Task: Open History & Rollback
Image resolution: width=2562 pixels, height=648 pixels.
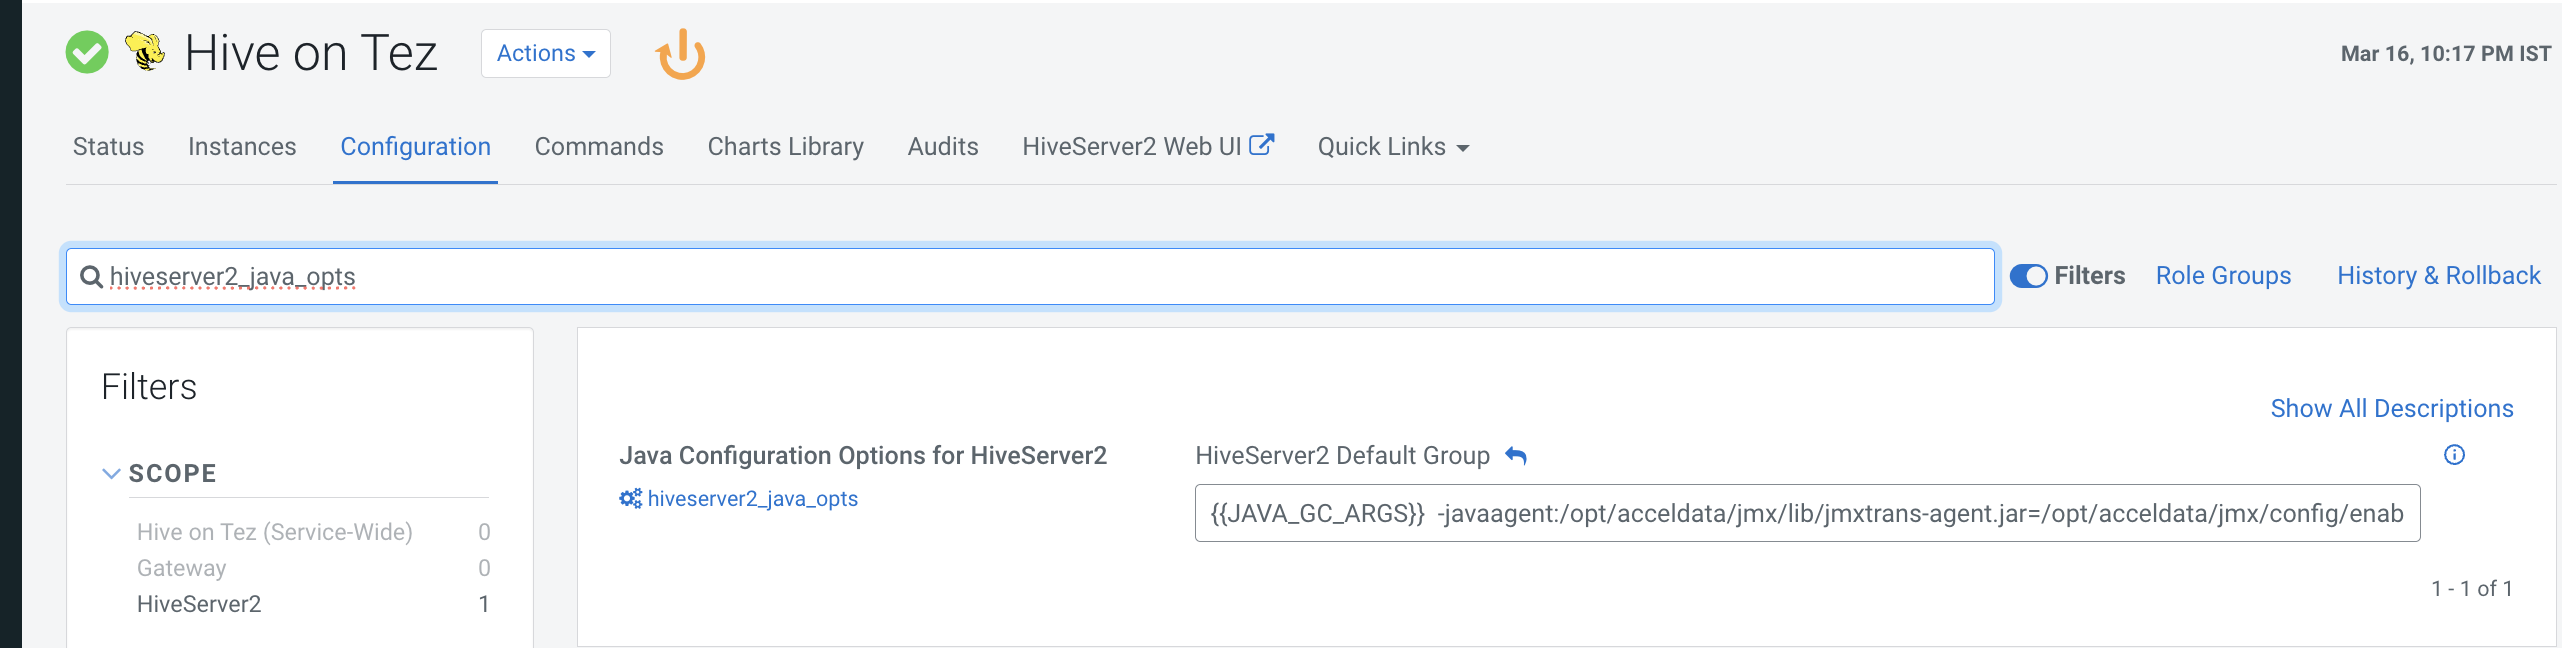Action: coord(2438,276)
